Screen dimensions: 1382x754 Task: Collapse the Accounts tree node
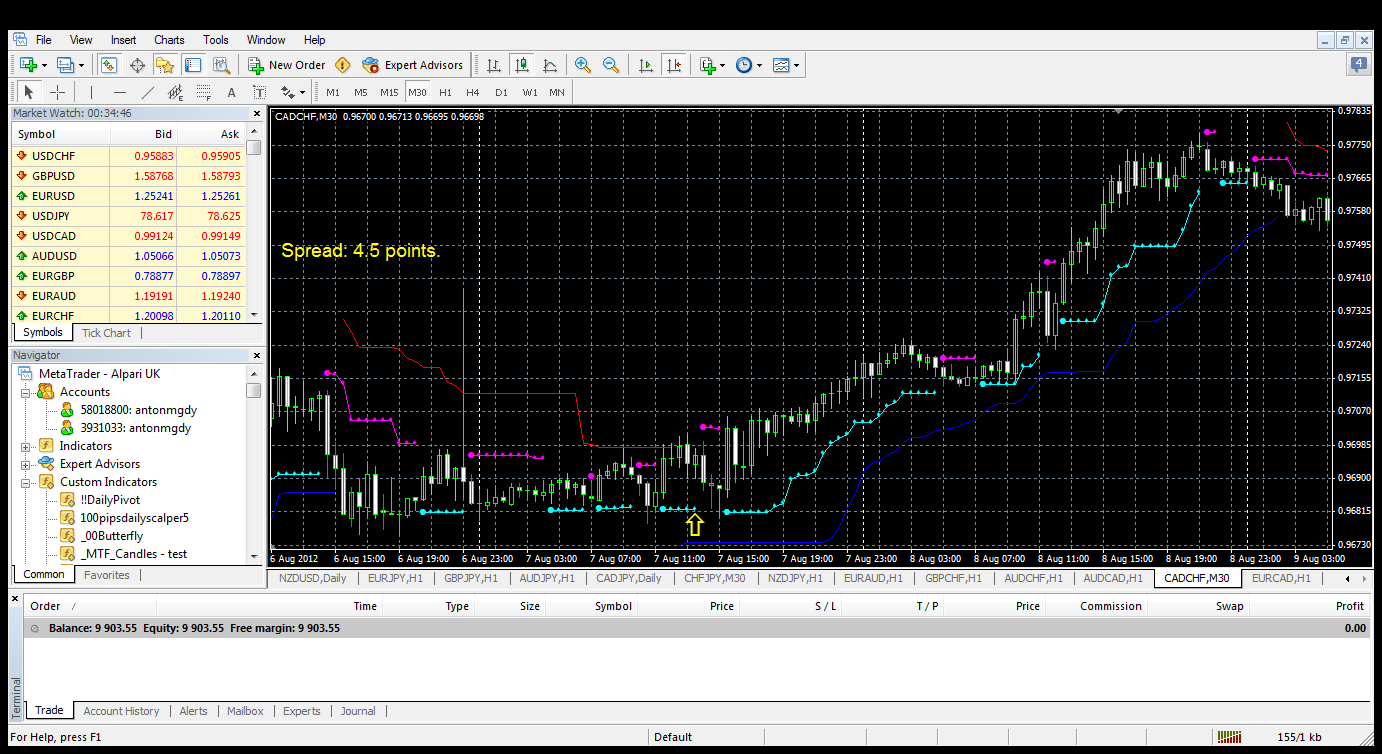tap(26, 392)
